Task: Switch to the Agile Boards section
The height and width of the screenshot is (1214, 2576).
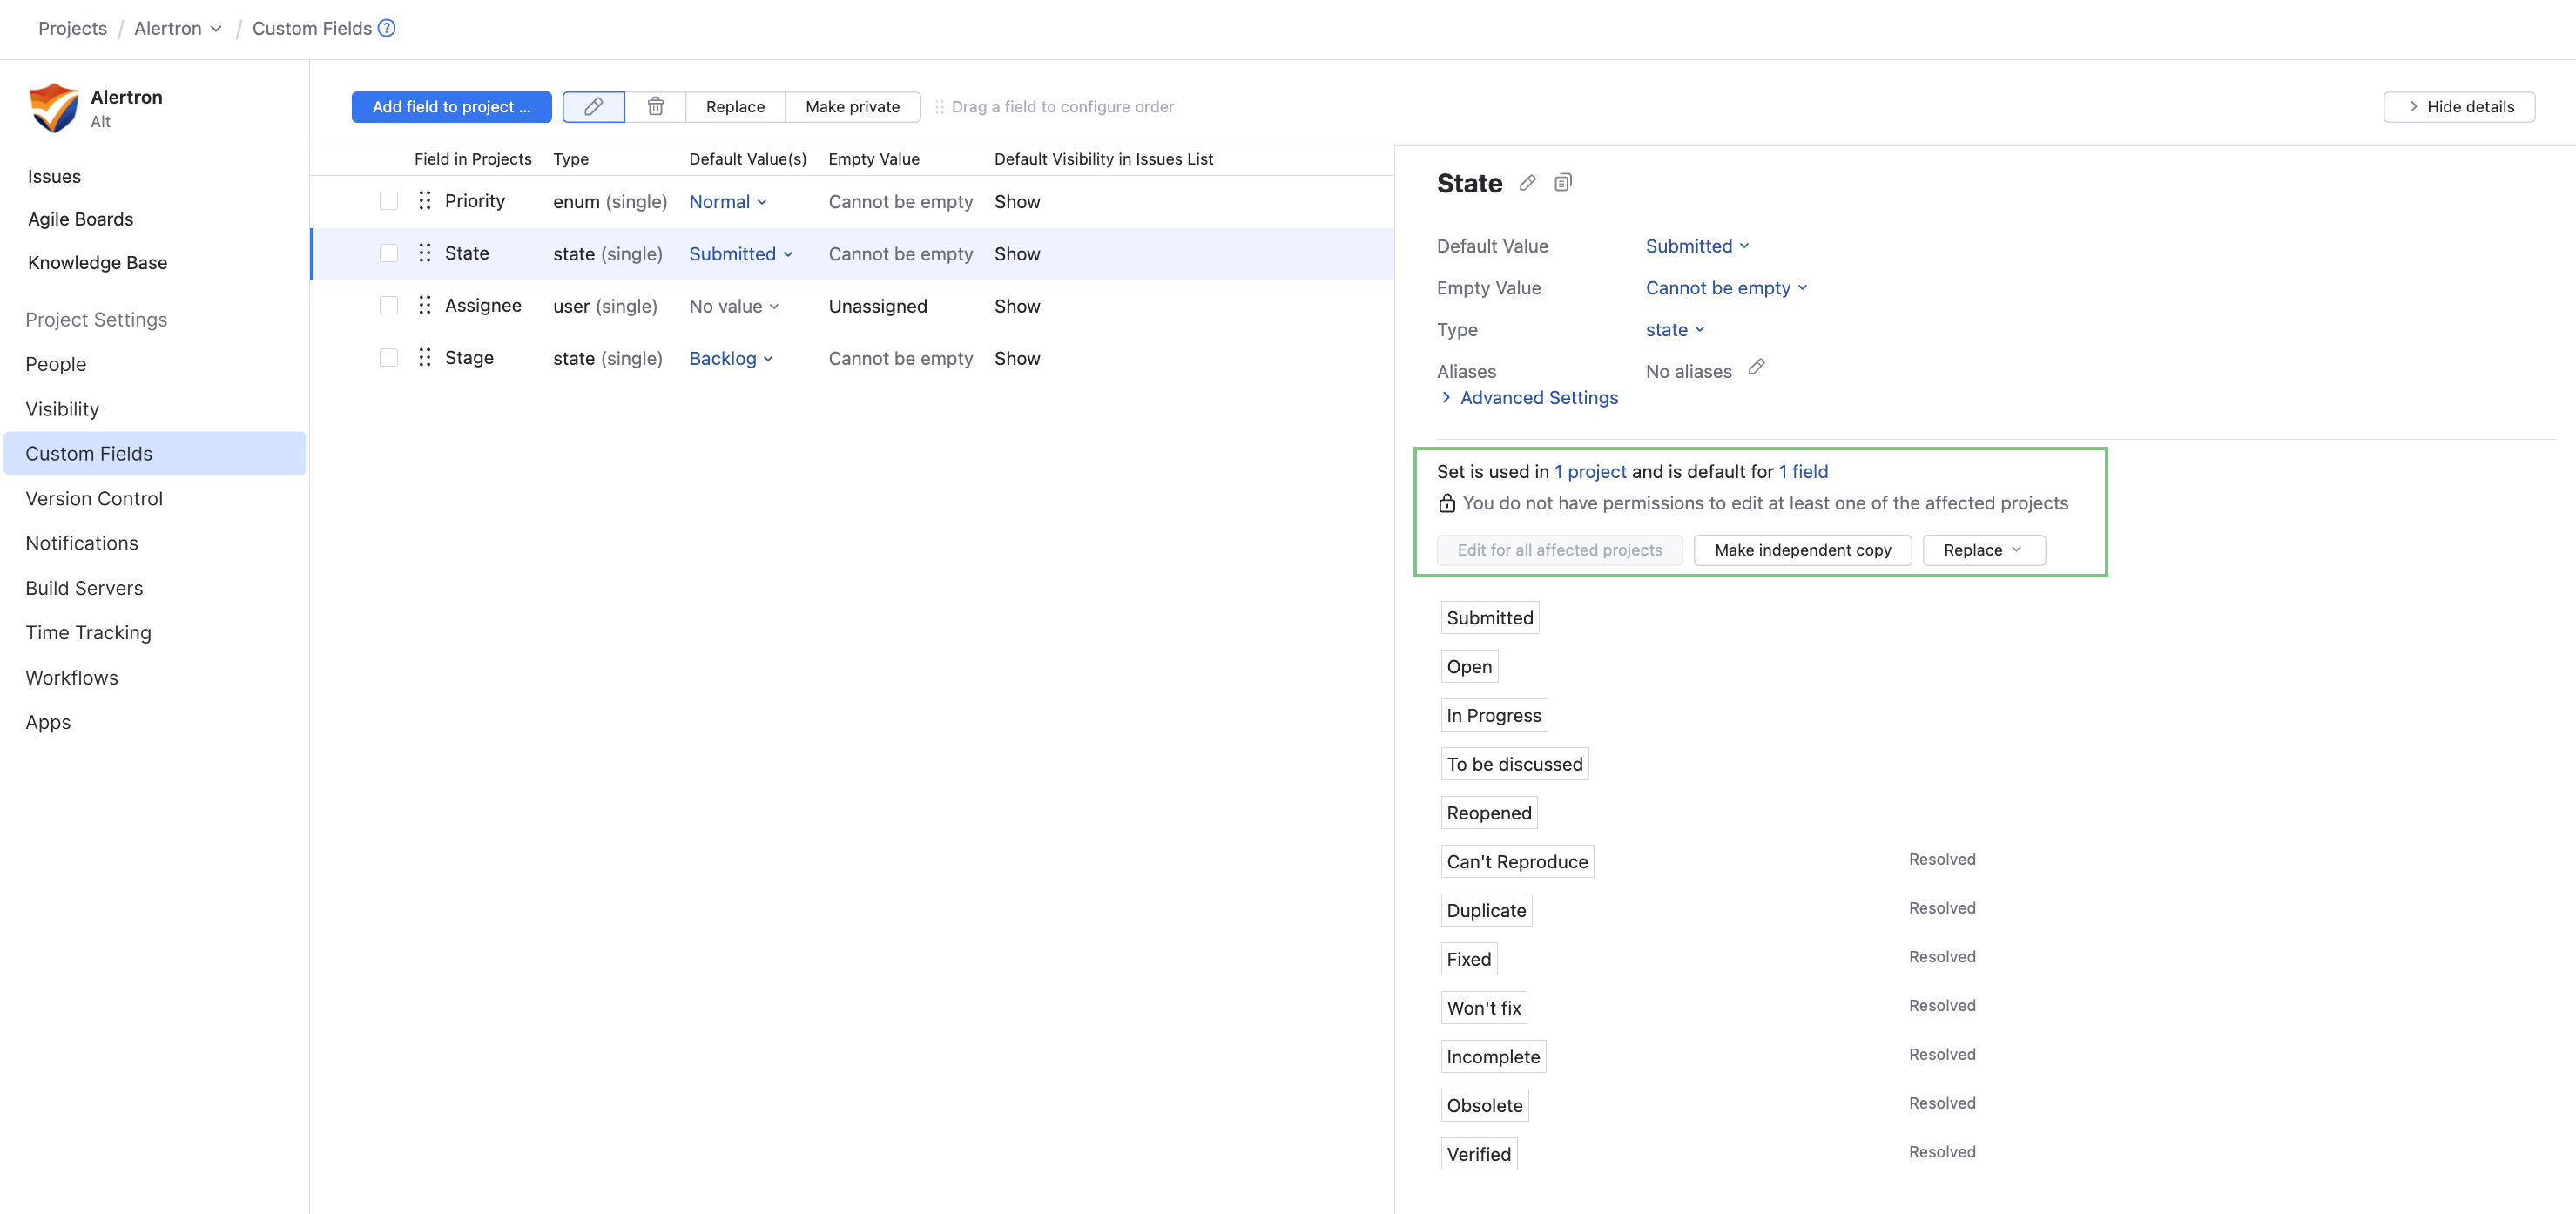Action: tap(80, 218)
